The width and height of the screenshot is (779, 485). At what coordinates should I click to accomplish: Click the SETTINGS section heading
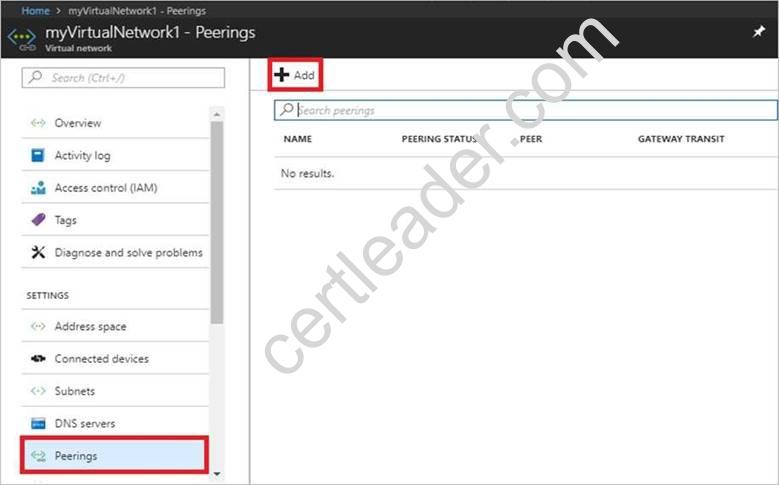pyautogui.click(x=48, y=295)
